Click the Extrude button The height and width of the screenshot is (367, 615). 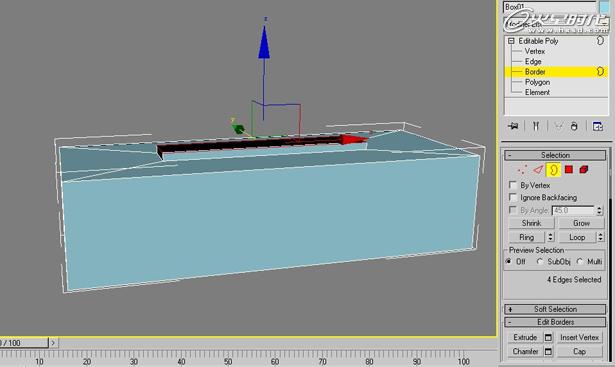525,337
